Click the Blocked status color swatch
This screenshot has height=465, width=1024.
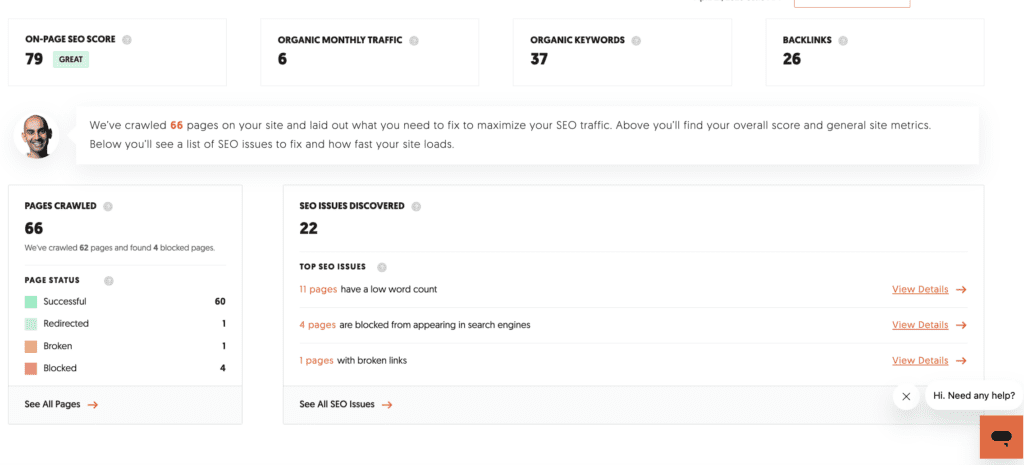(31, 368)
